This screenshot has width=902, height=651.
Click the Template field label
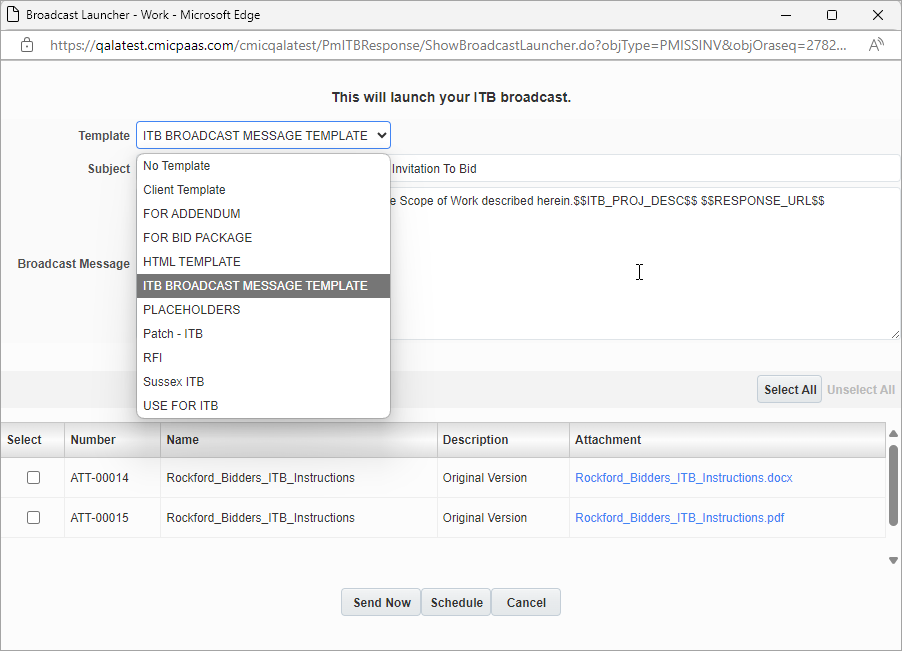pyautogui.click(x=104, y=135)
